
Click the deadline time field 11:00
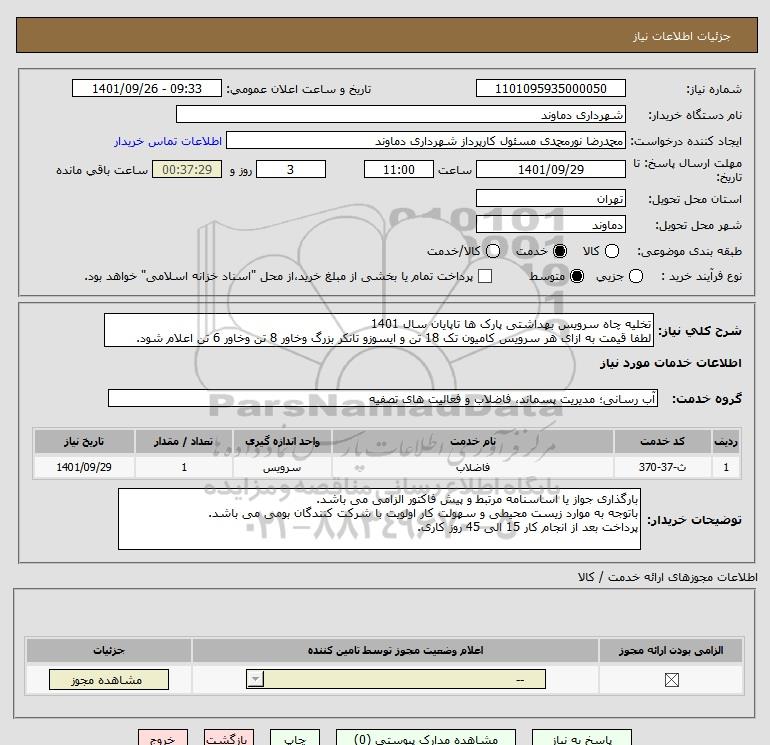[x=399, y=169]
